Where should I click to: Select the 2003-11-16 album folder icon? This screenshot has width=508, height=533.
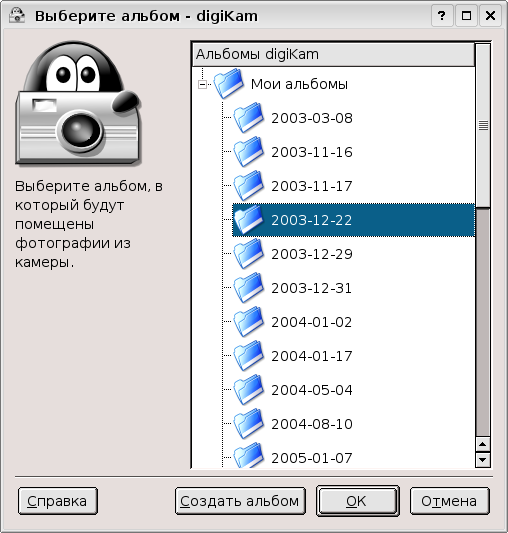point(249,152)
